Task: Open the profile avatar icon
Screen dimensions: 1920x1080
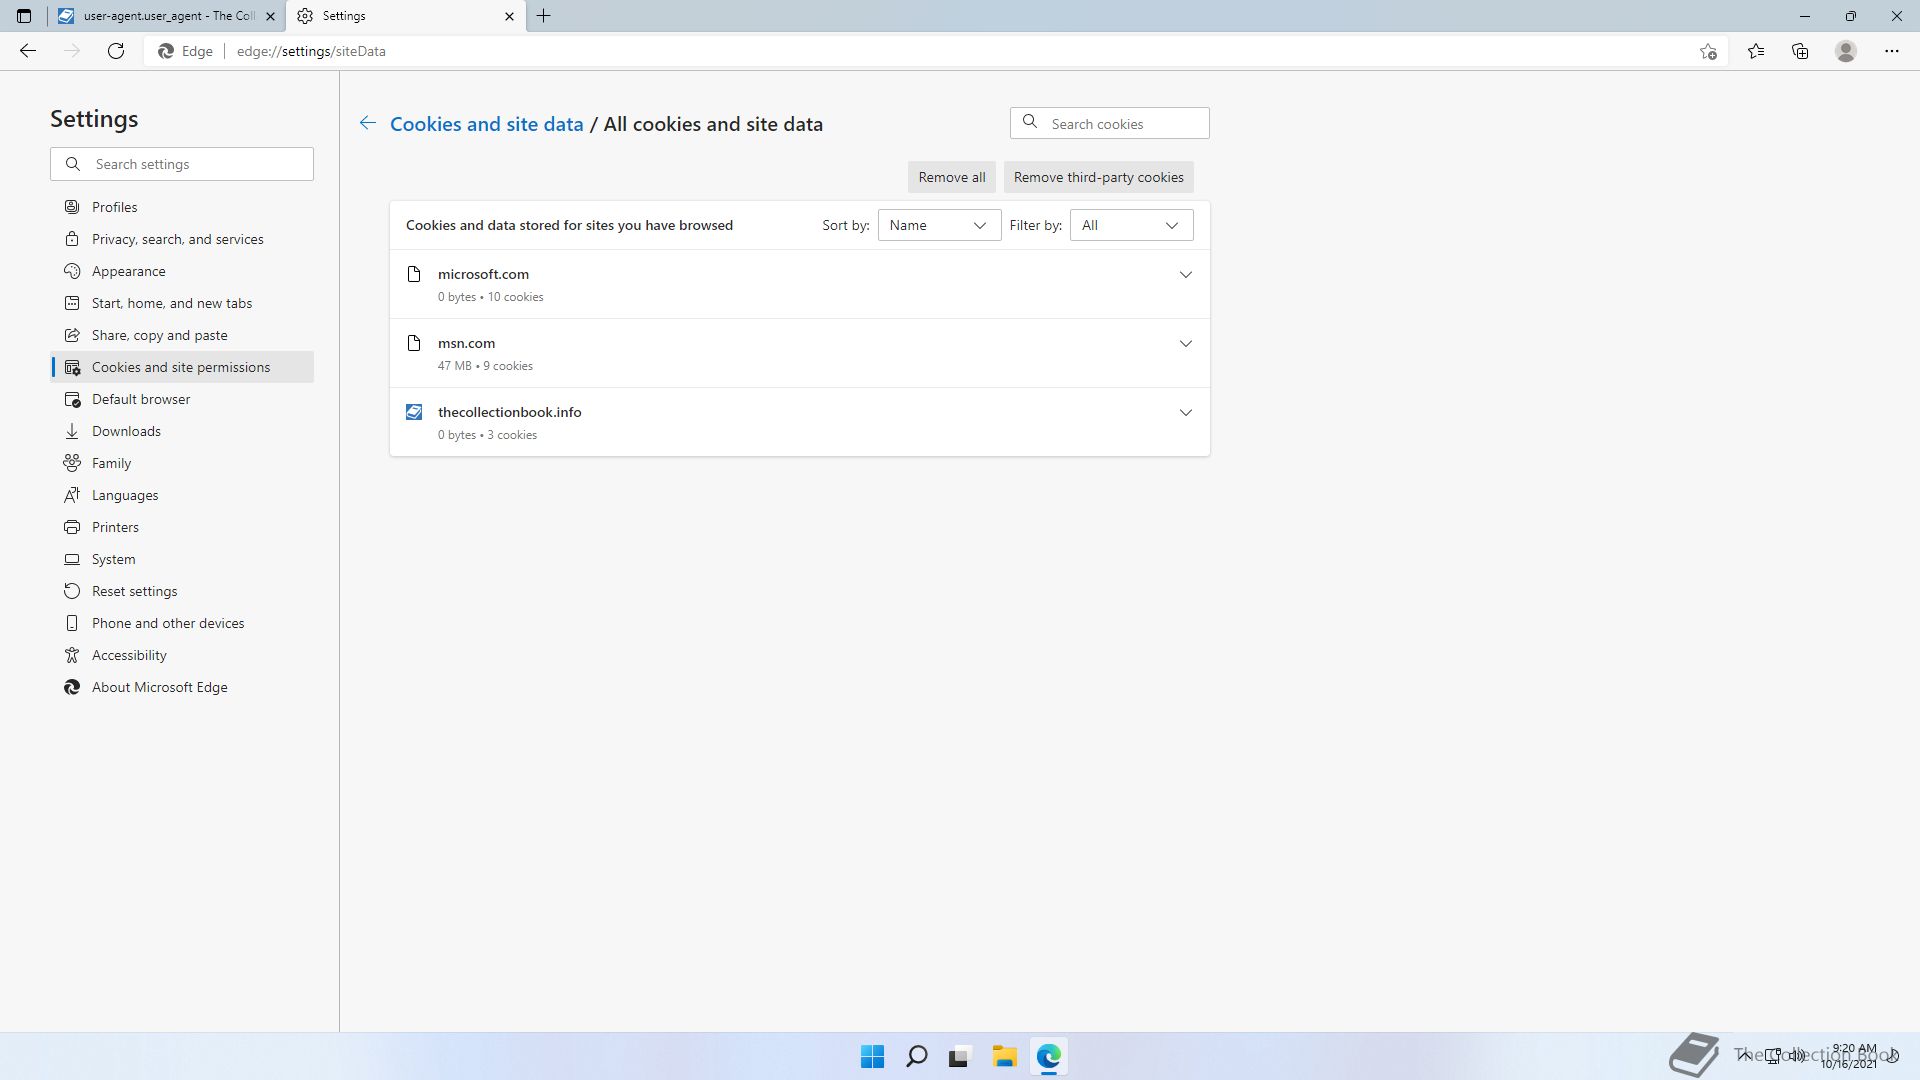Action: pos(1846,51)
